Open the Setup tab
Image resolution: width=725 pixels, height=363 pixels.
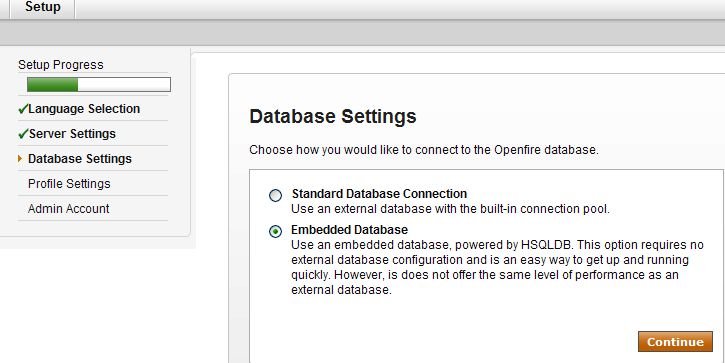(43, 8)
